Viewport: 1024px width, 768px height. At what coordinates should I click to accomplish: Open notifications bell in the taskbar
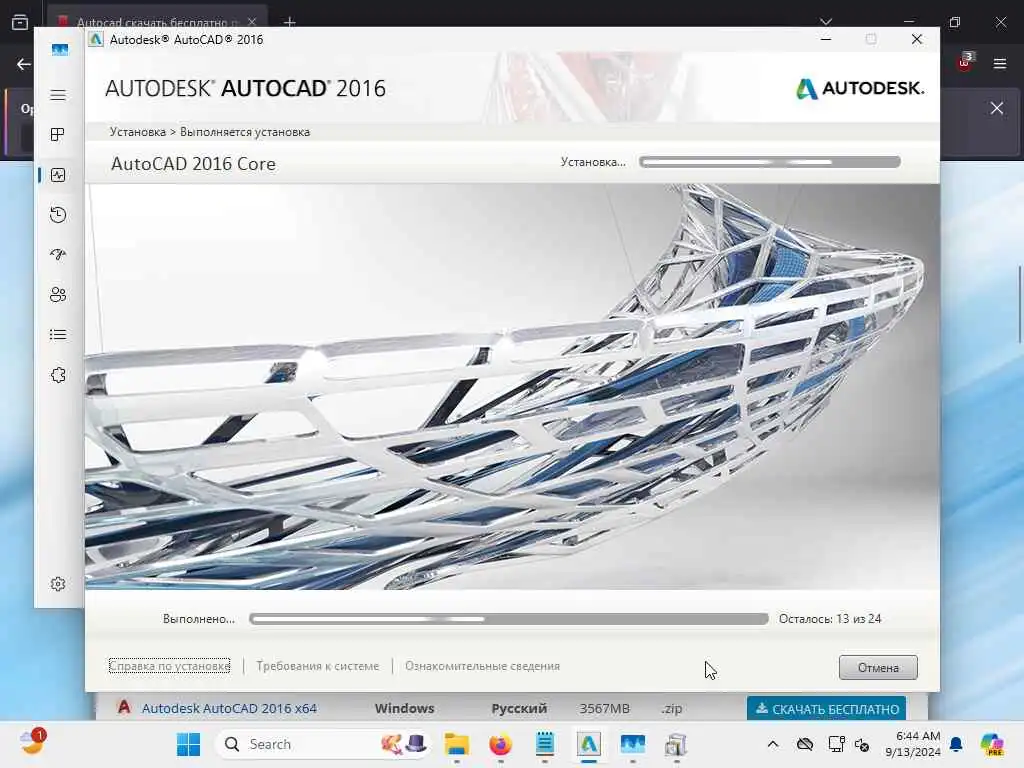click(x=956, y=744)
